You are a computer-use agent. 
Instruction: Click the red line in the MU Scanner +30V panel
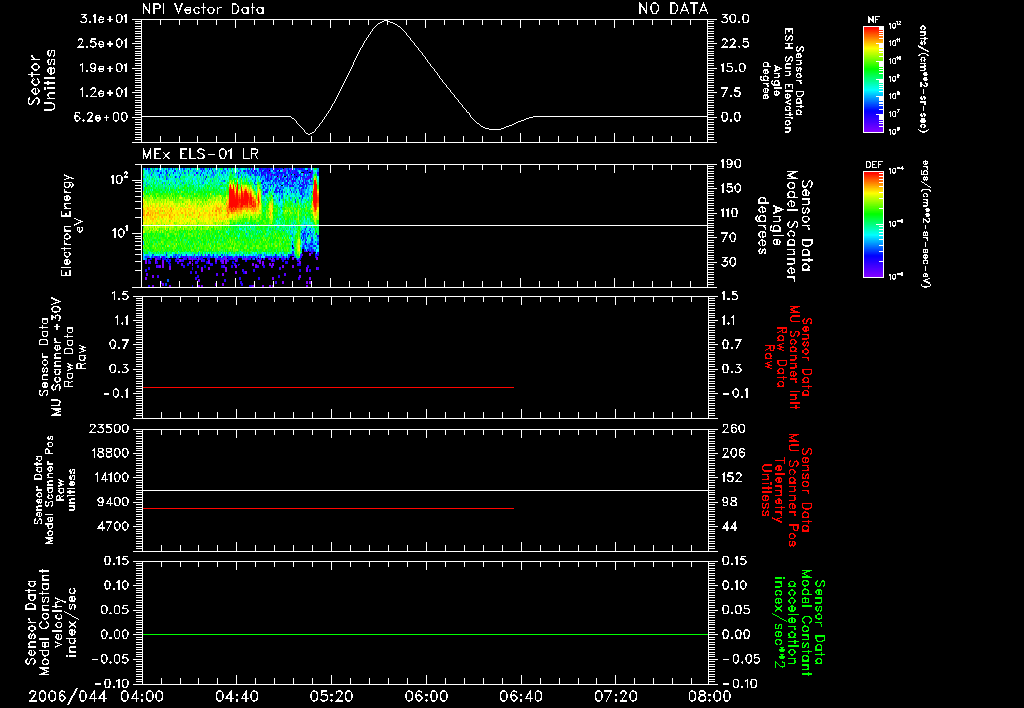tap(328, 387)
